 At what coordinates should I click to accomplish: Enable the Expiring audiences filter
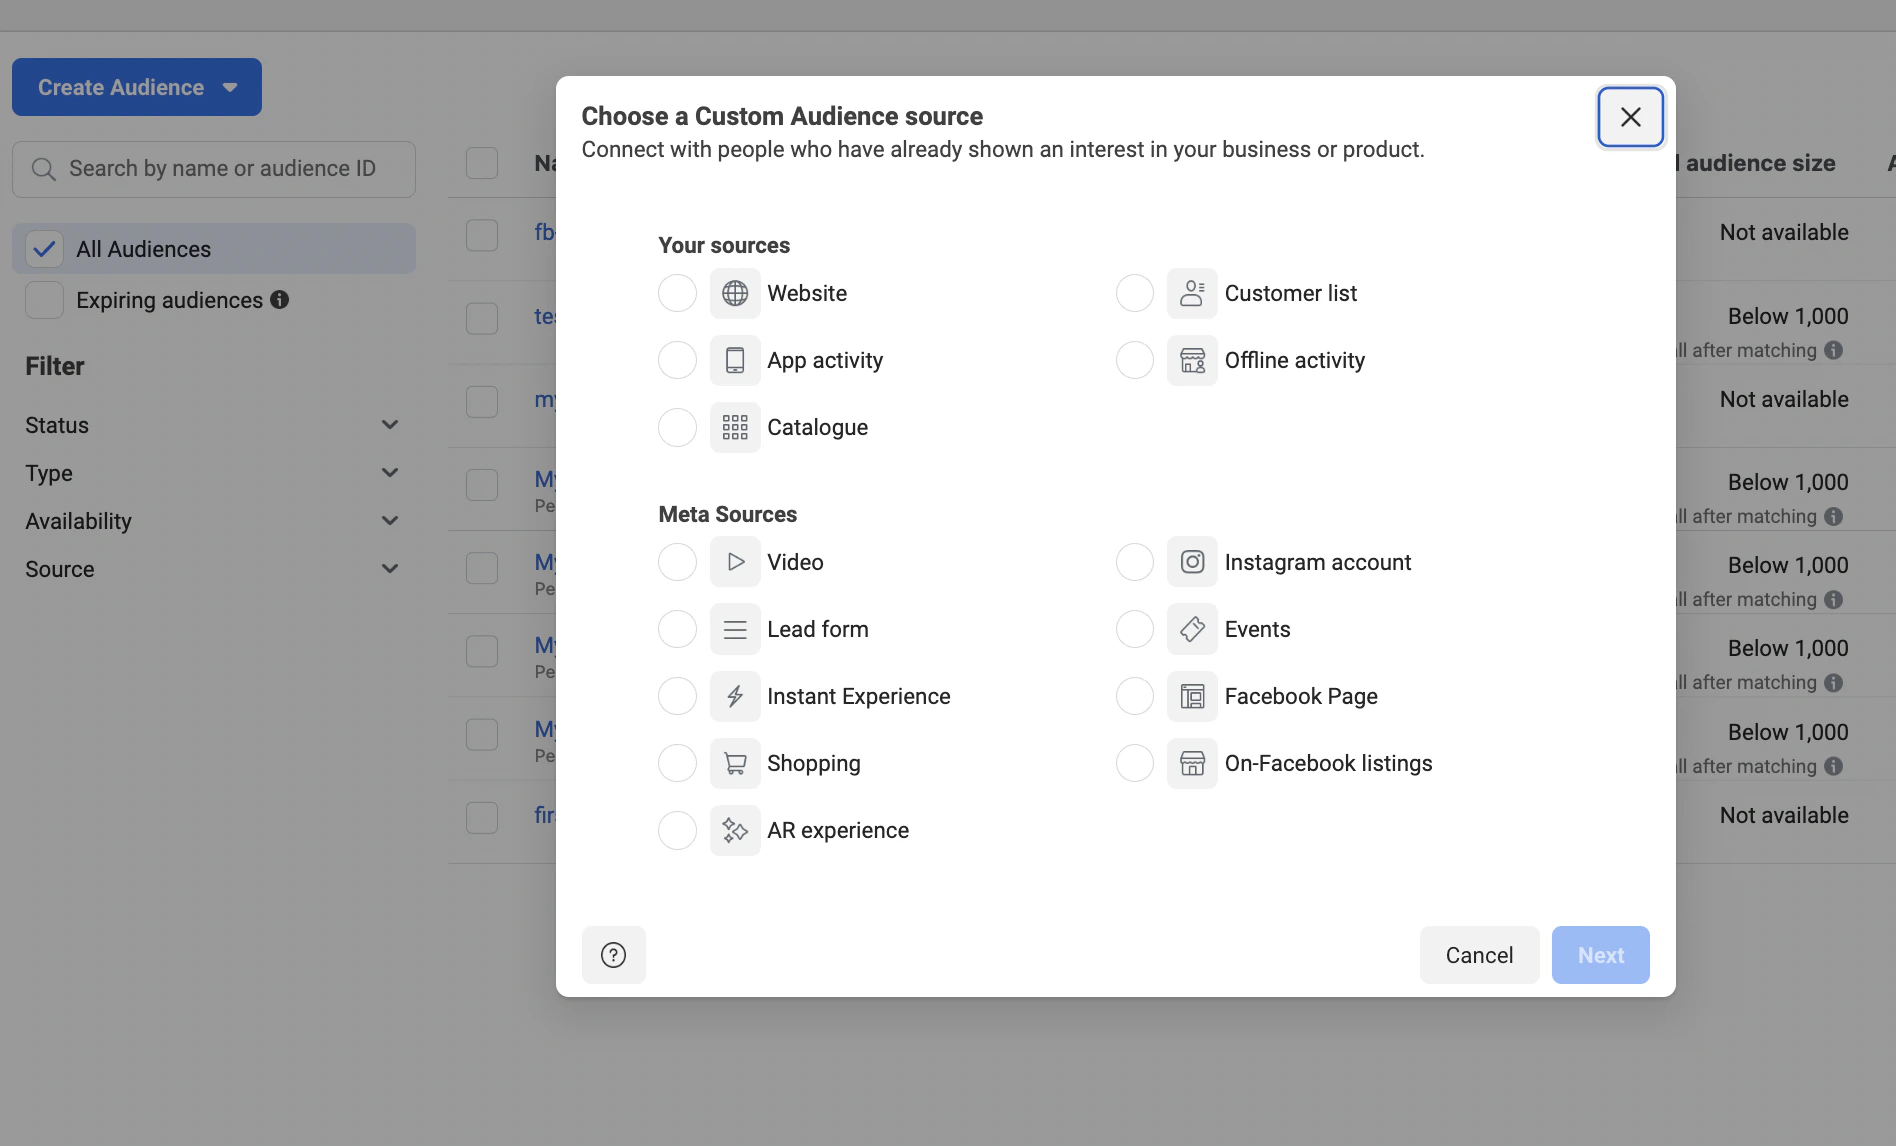point(44,300)
